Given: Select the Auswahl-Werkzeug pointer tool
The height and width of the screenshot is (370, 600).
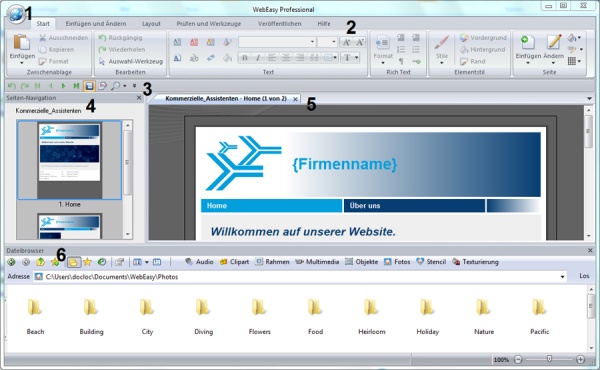Looking at the screenshot, I should tap(130, 61).
